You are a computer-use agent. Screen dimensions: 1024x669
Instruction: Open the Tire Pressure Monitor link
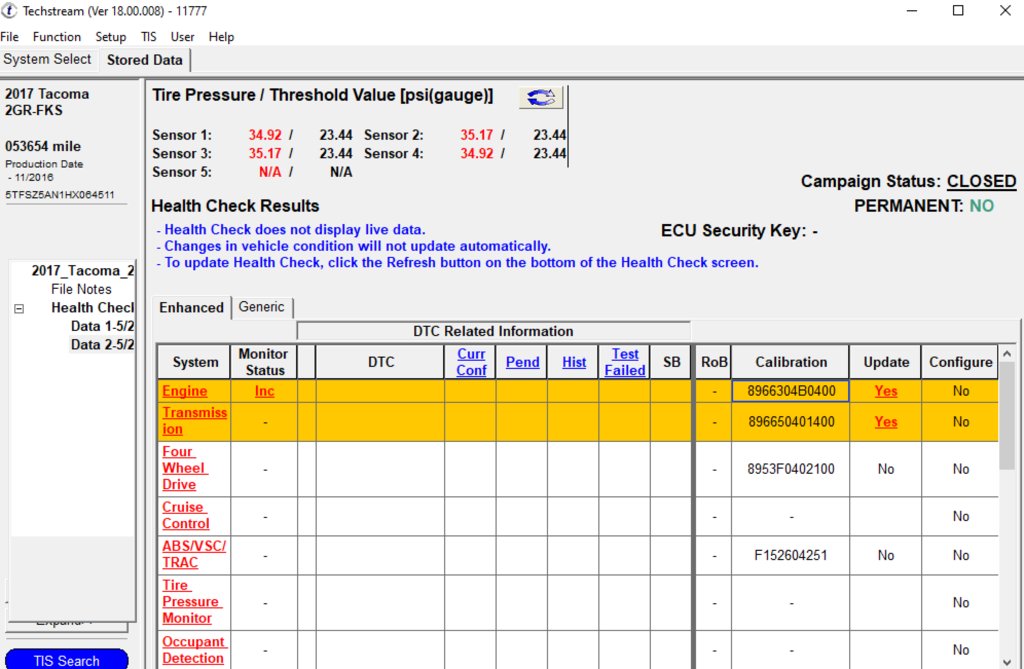click(190, 602)
